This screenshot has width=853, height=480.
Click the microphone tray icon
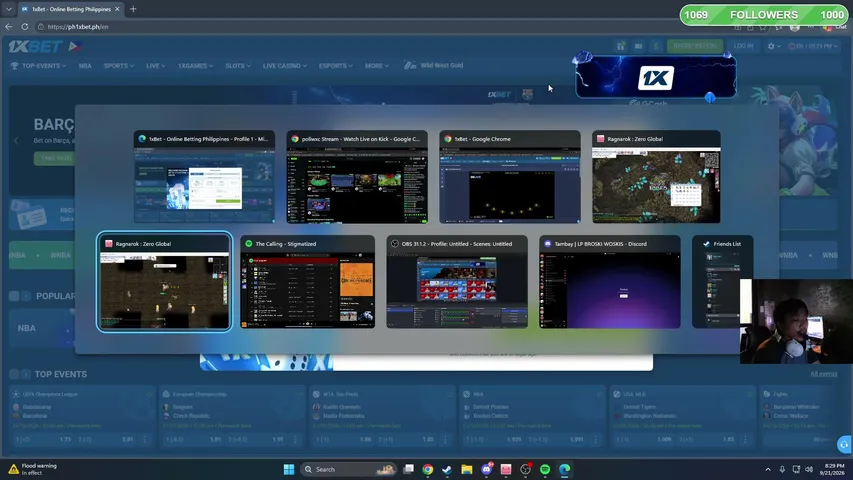pyautogui.click(x=782, y=469)
